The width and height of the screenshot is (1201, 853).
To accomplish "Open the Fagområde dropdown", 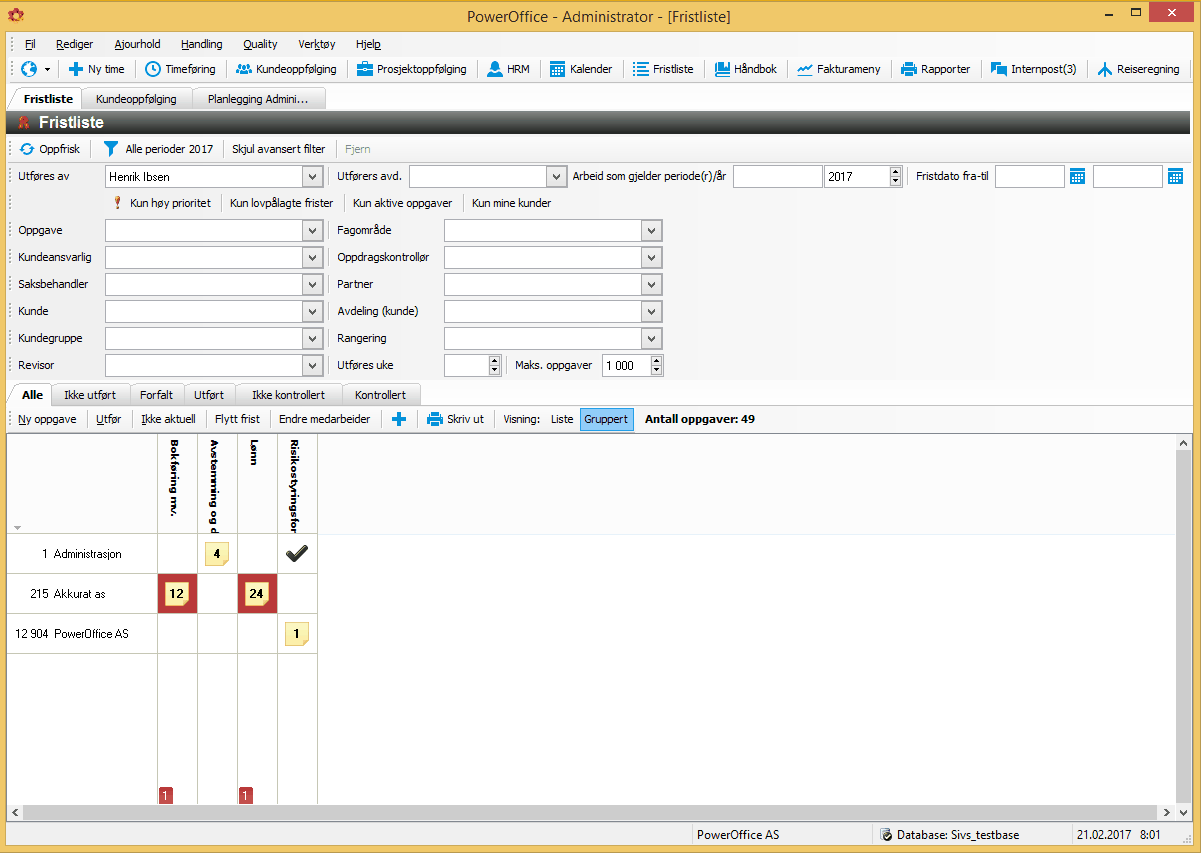I will pos(652,230).
